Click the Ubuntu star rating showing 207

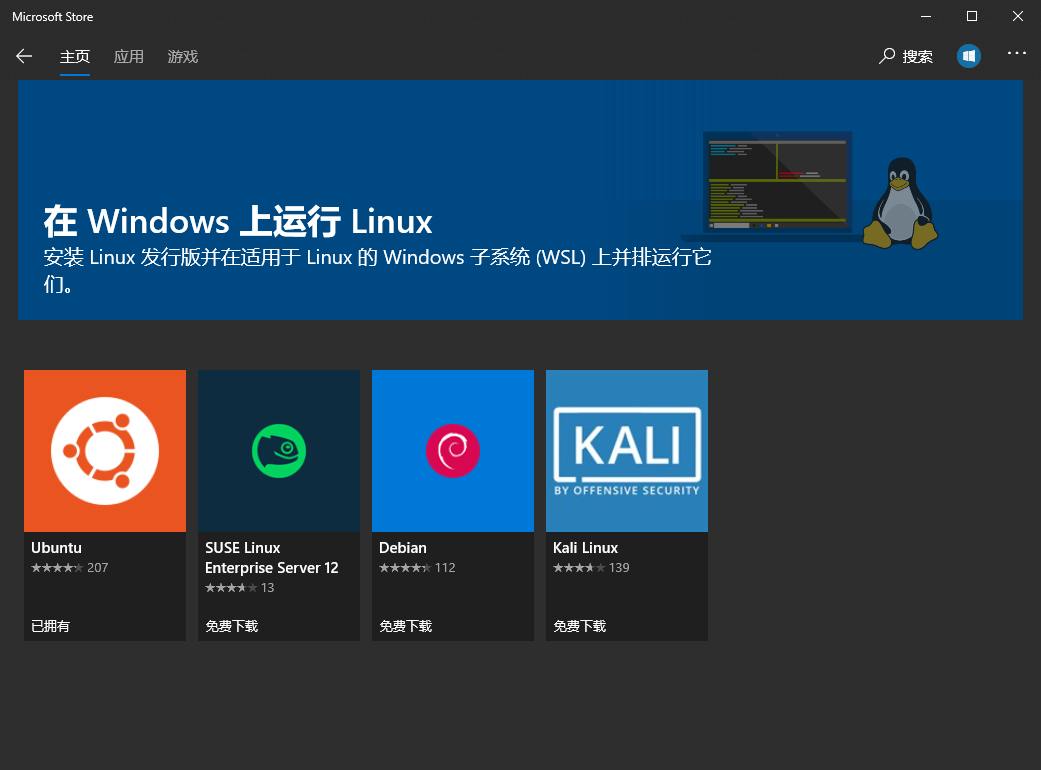coord(69,567)
